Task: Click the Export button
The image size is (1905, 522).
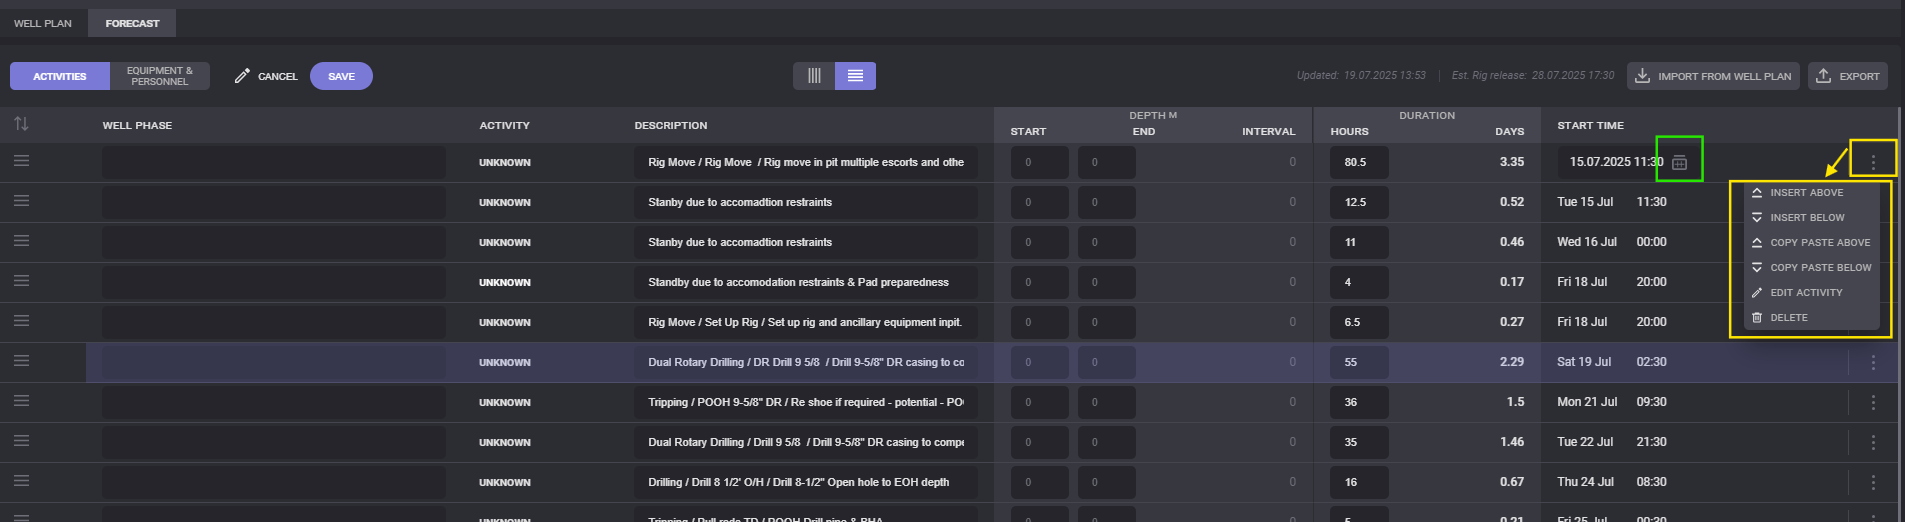Action: click(1847, 76)
